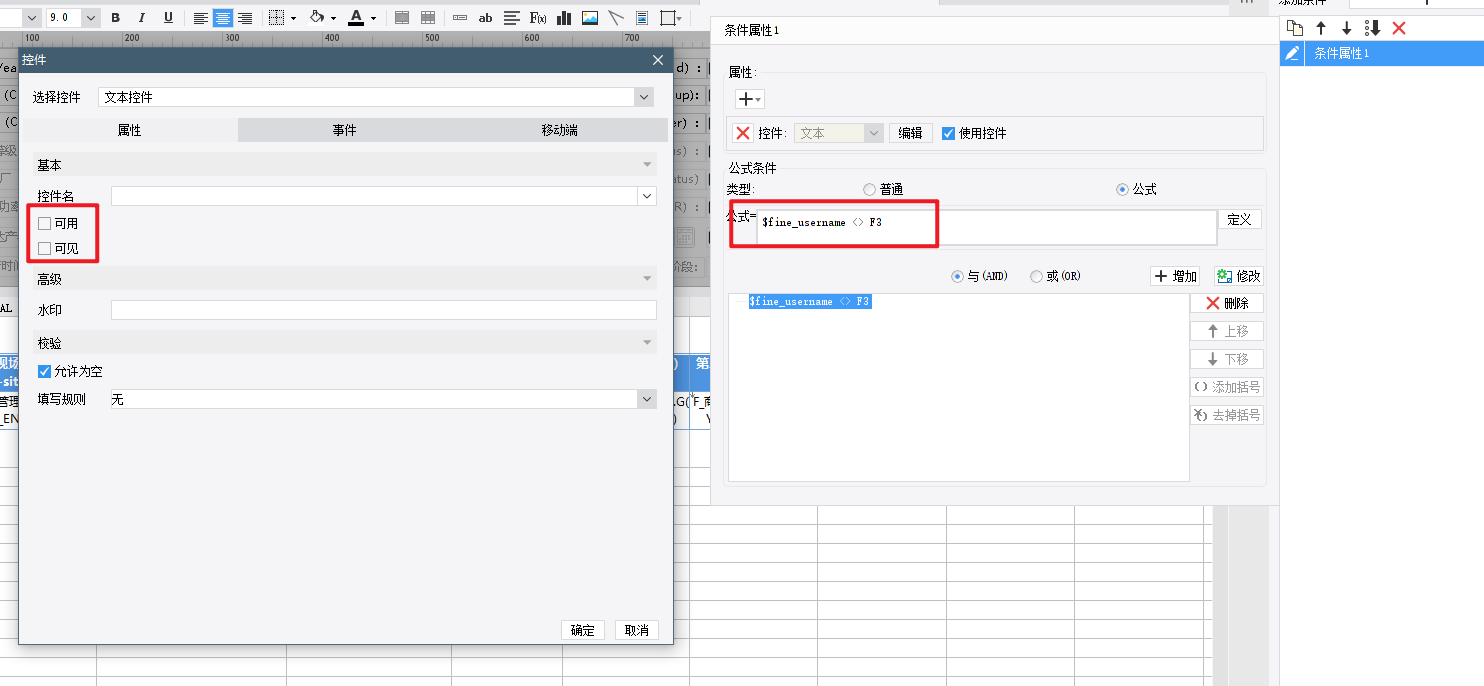Open the border style dropdown arrow
The image size is (1484, 686).
[x=293, y=18]
